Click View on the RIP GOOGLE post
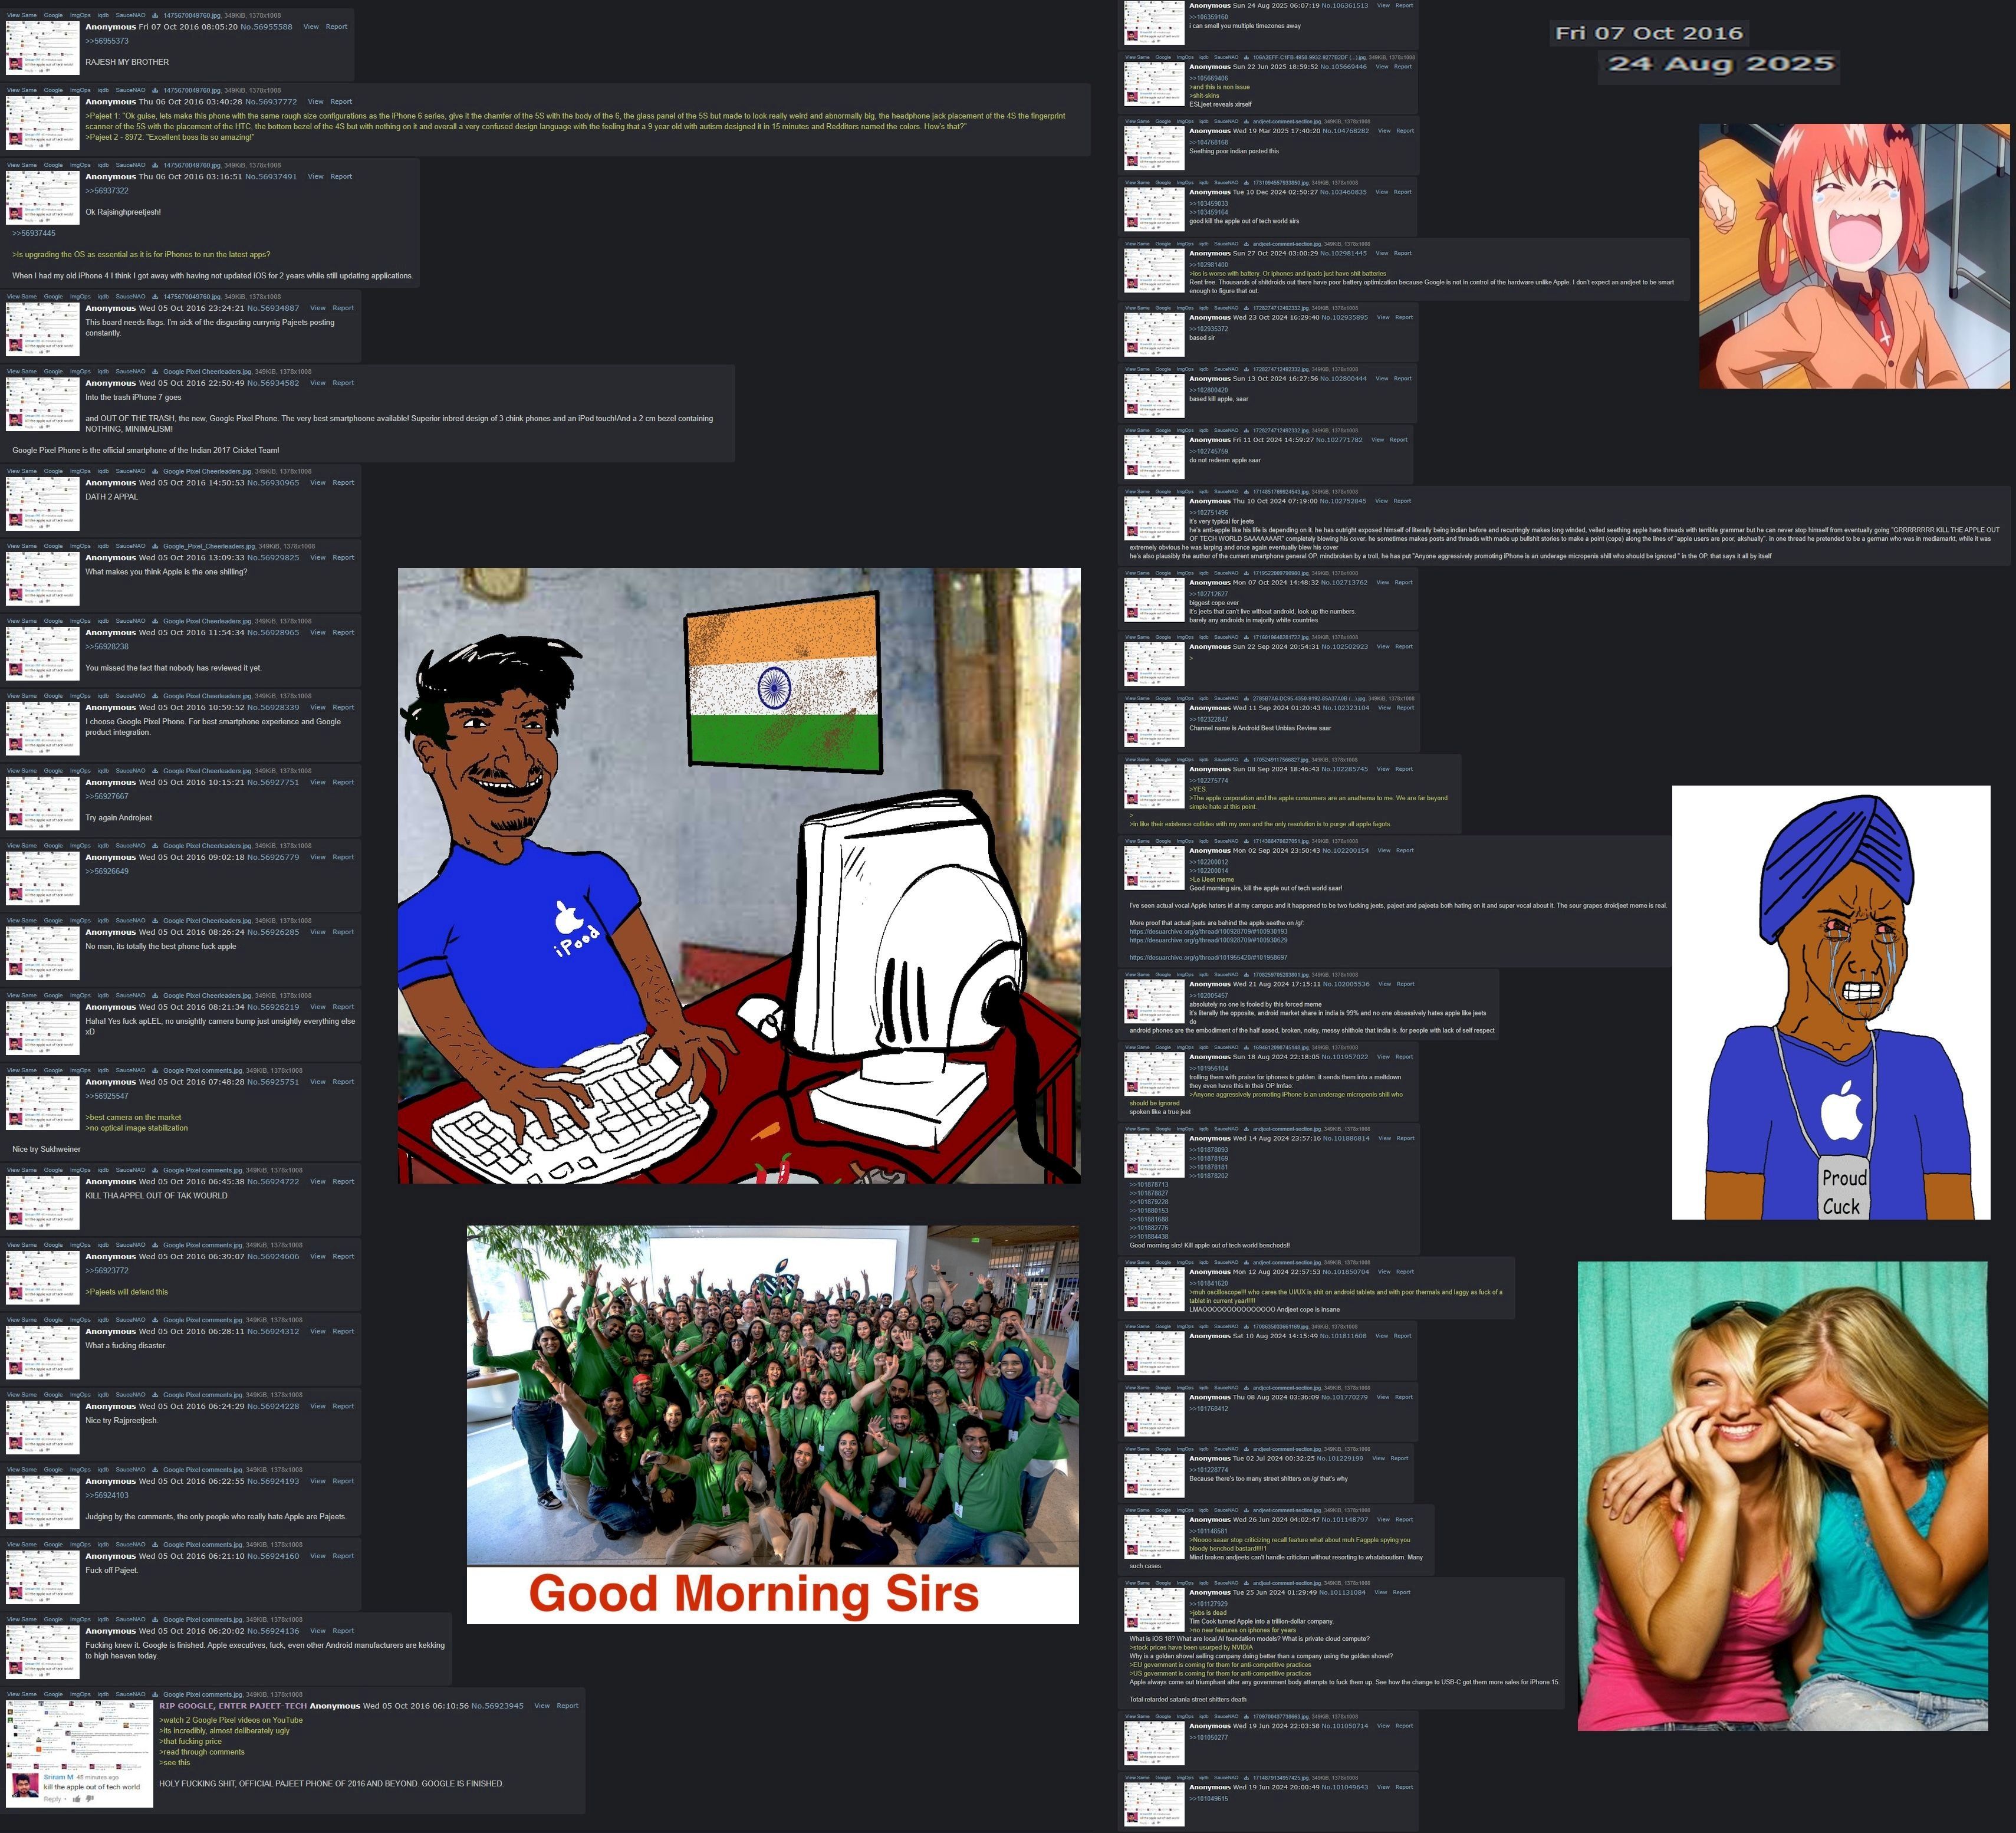This screenshot has height=1833, width=2016. point(541,1706)
